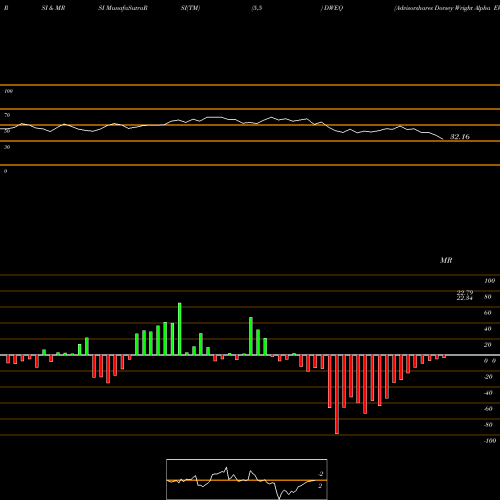Viewport: 500px width, 500px height.
Task: Click the RSI value label 32.16
Action: click(460, 137)
